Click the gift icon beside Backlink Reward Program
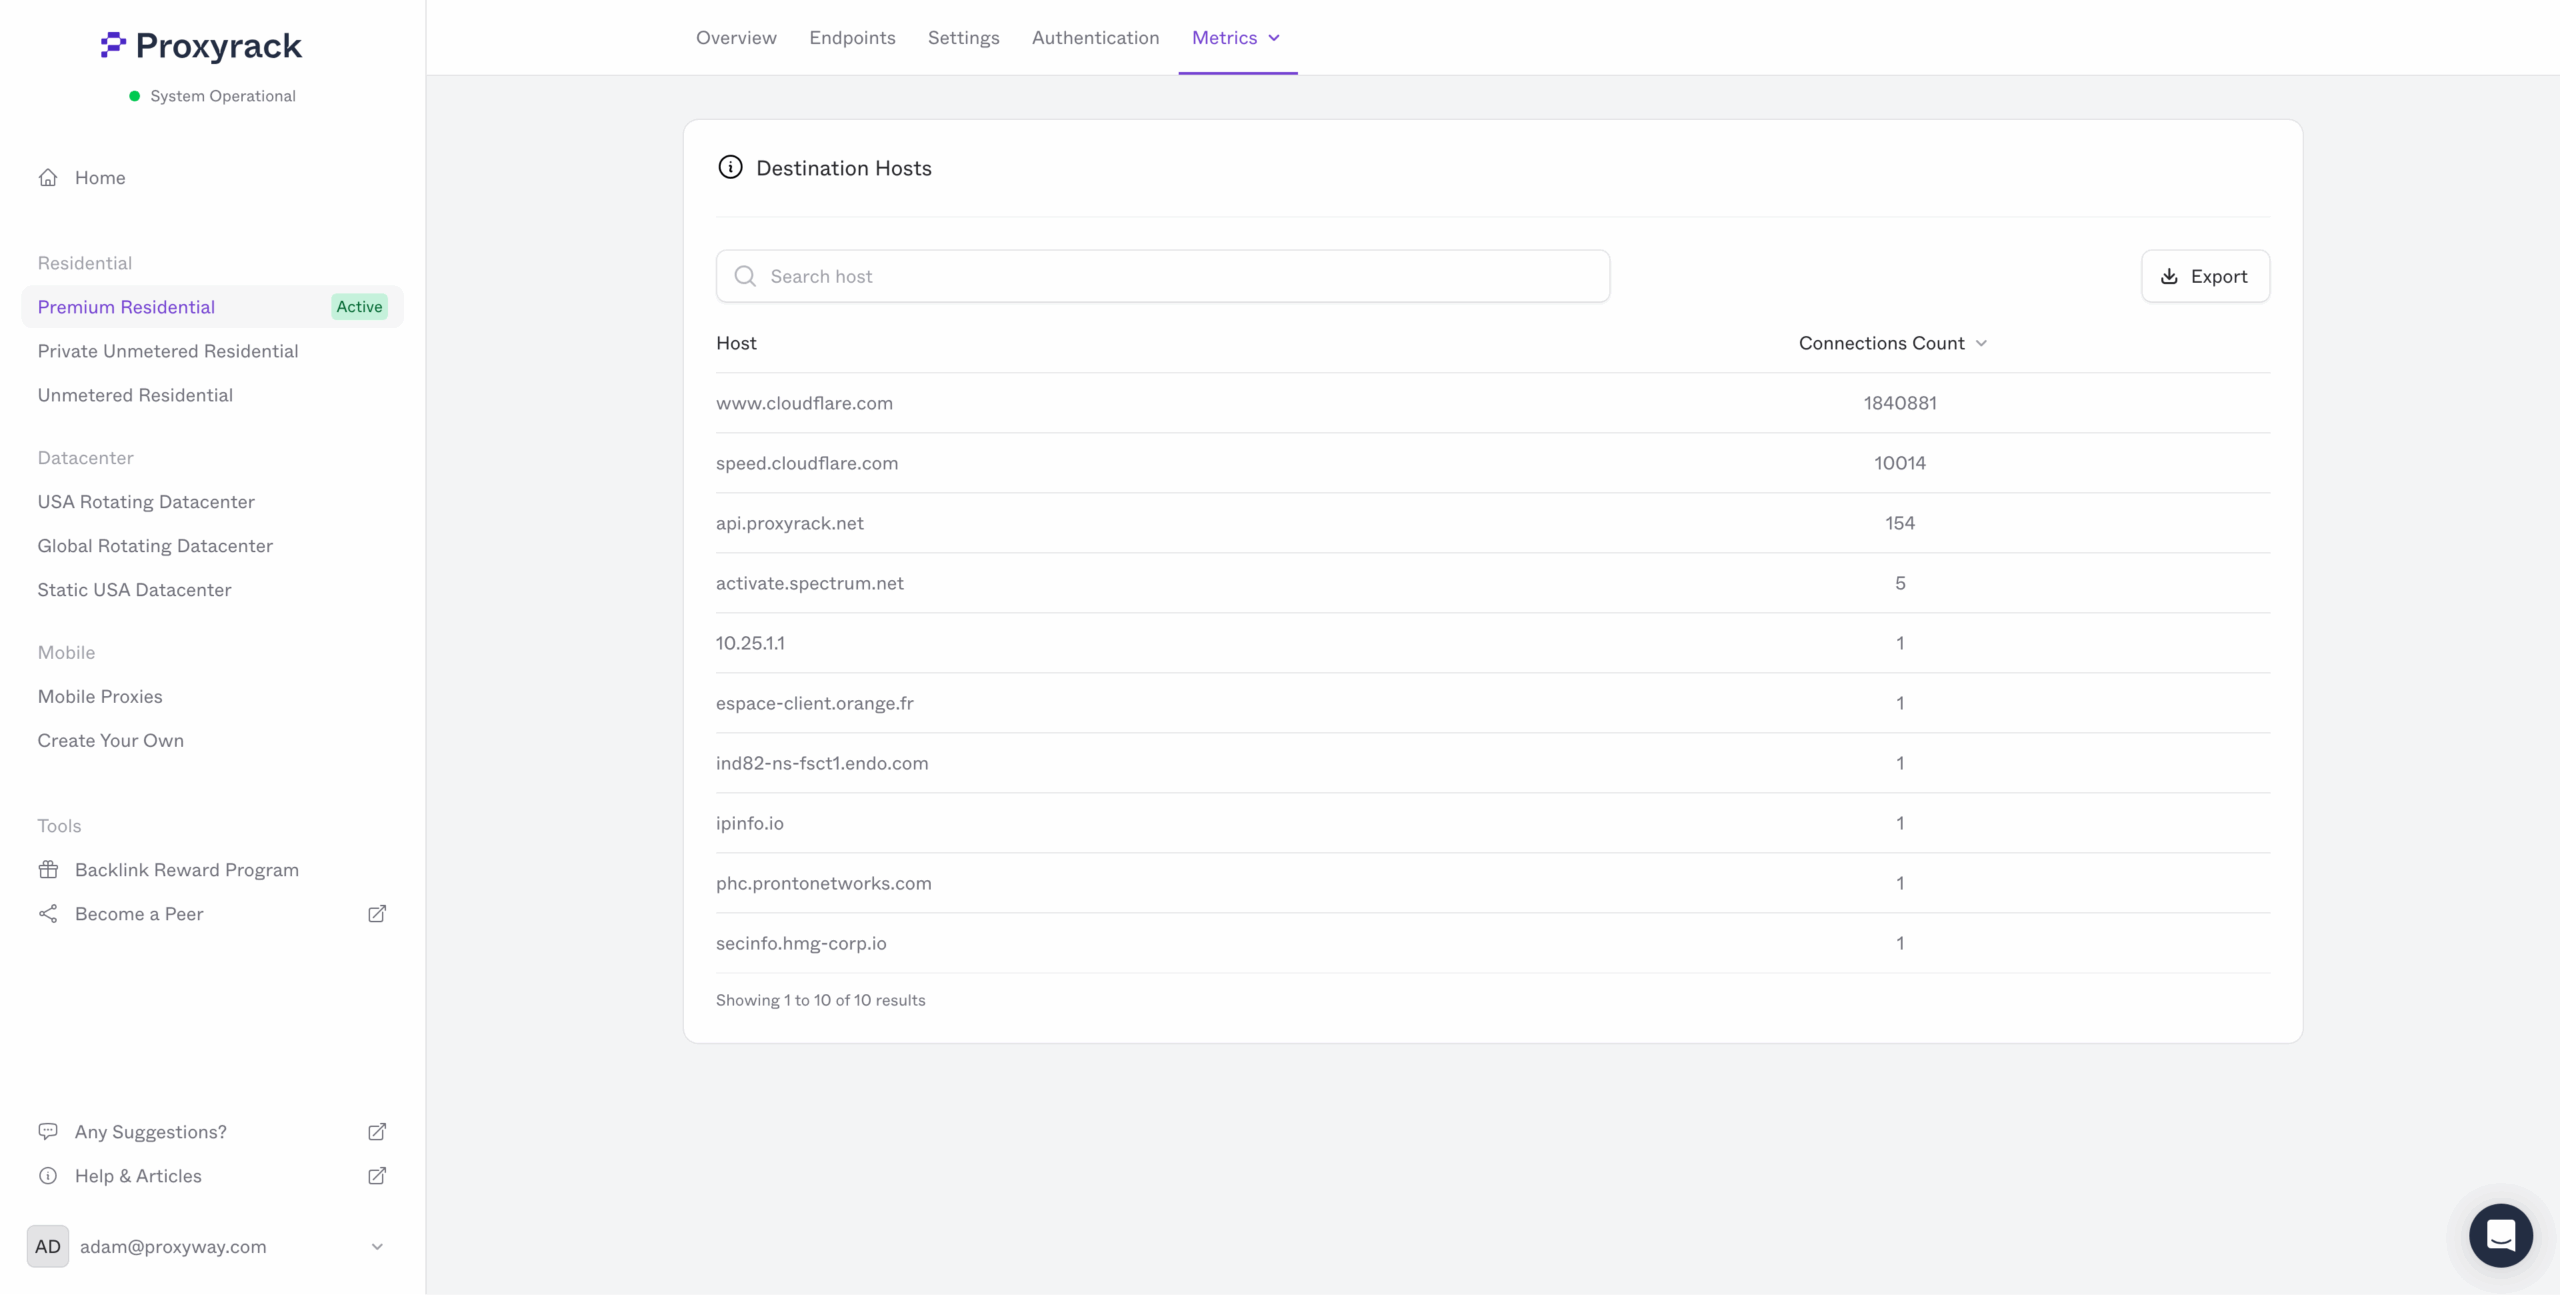2560x1295 pixels. click(49, 869)
